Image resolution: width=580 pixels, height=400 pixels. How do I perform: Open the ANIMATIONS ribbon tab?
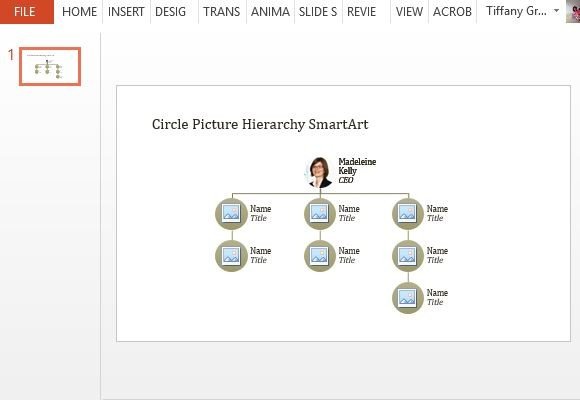(x=270, y=11)
